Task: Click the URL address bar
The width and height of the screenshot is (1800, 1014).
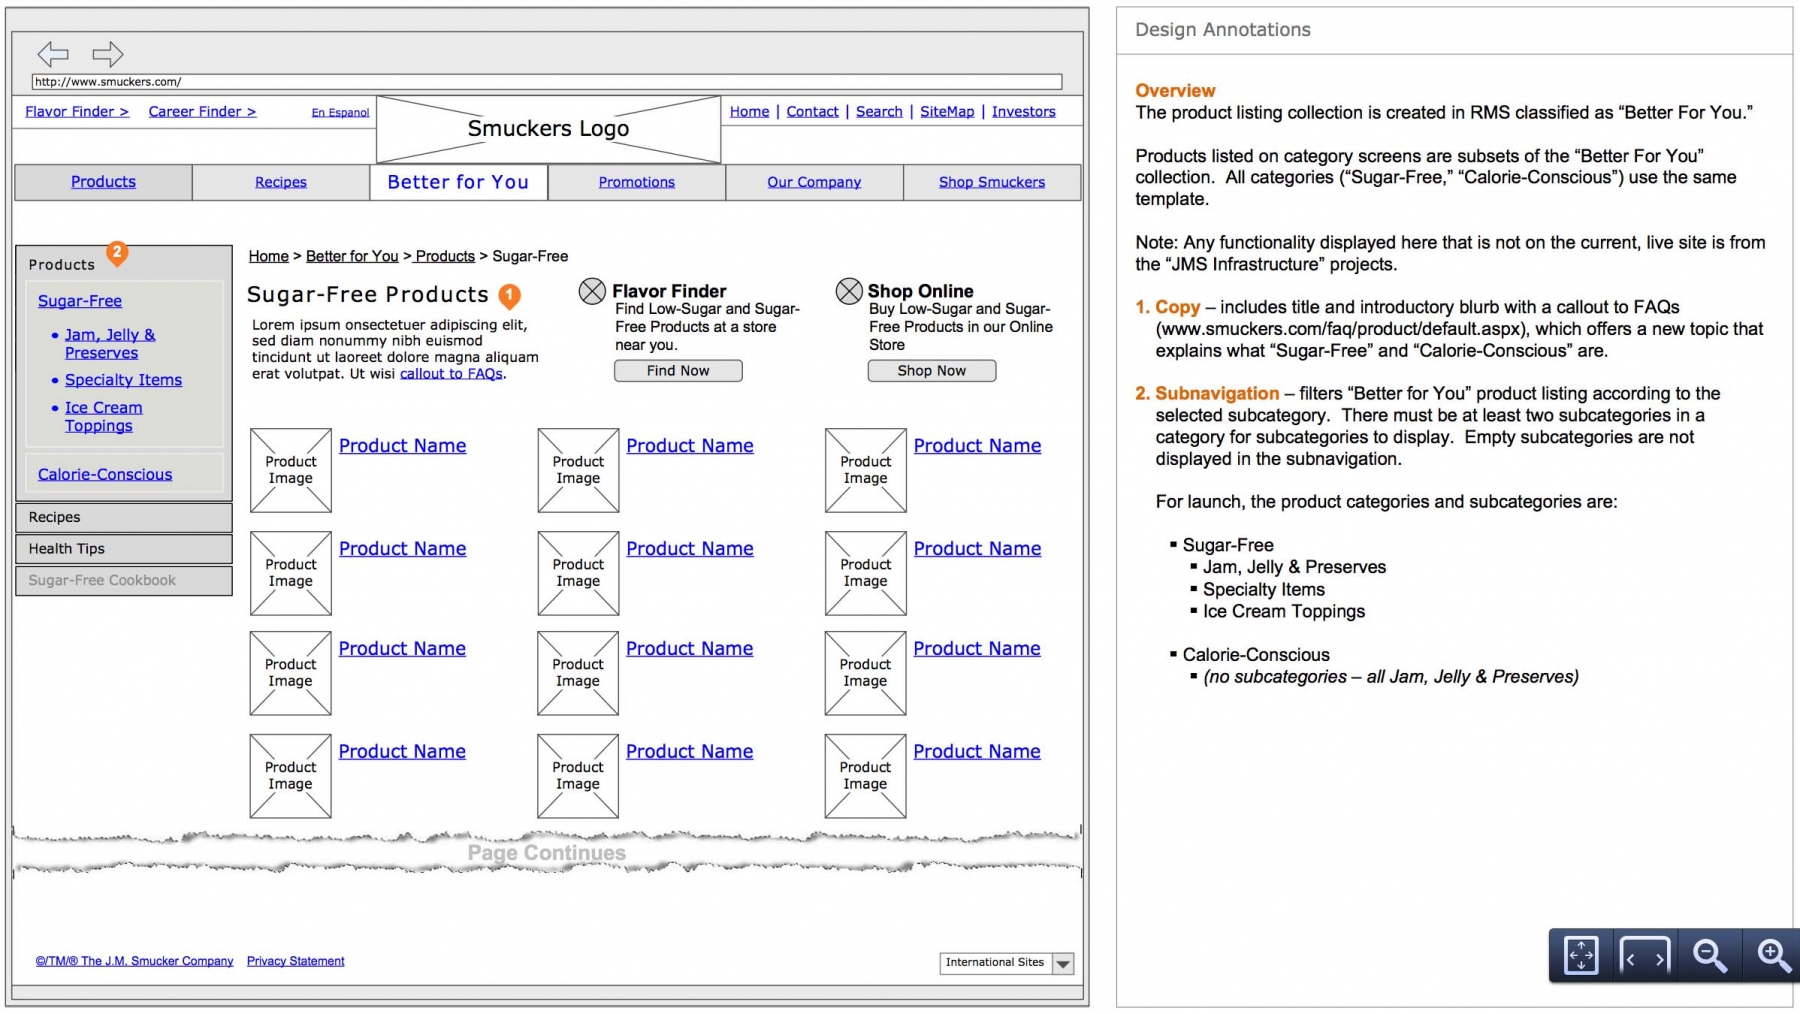Action: (x=547, y=82)
